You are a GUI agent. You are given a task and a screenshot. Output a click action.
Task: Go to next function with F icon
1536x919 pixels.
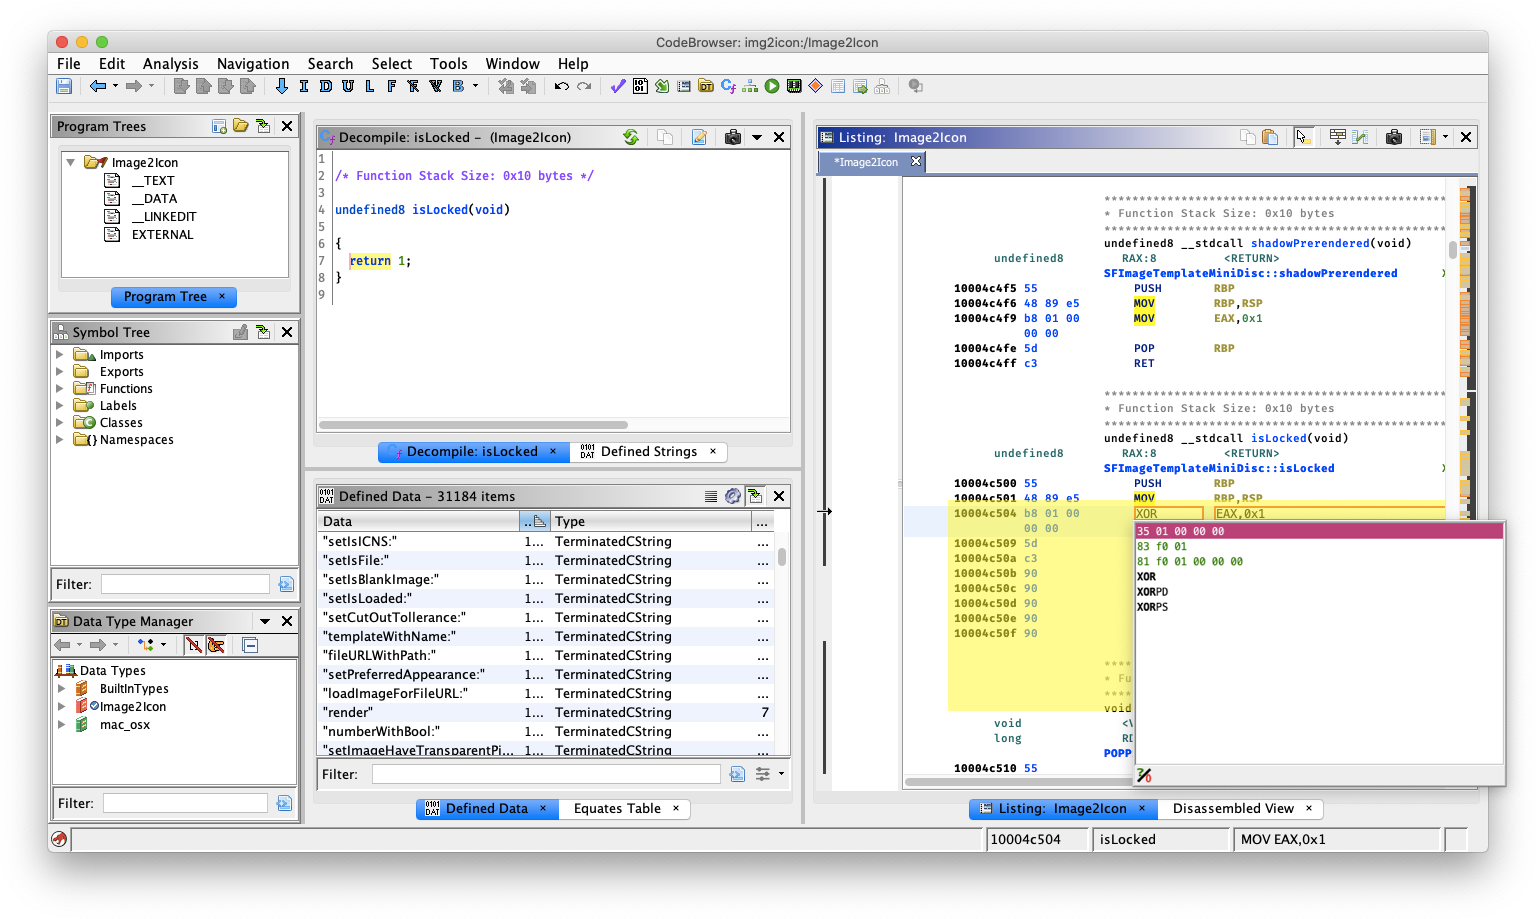[391, 86]
